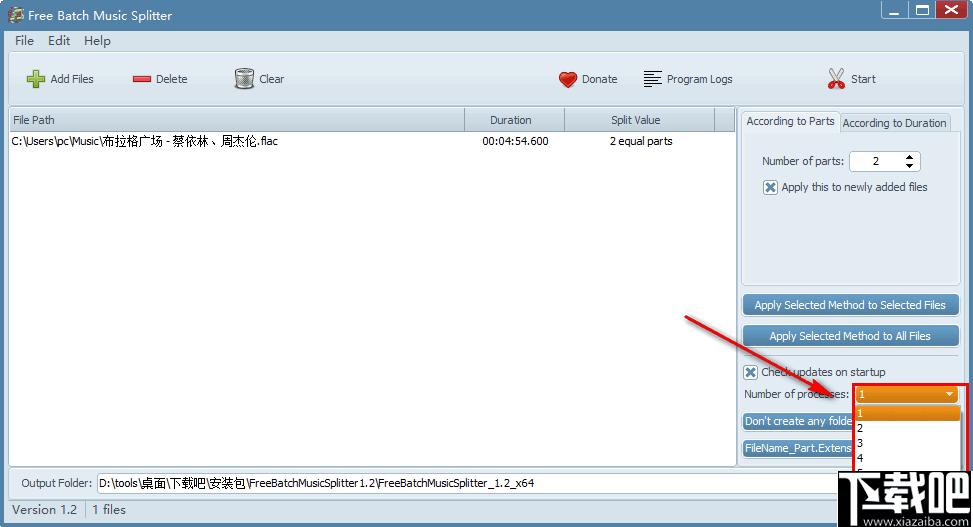The height and width of the screenshot is (527, 973).
Task: Click Apply Selected Method to All Files
Action: click(x=850, y=336)
